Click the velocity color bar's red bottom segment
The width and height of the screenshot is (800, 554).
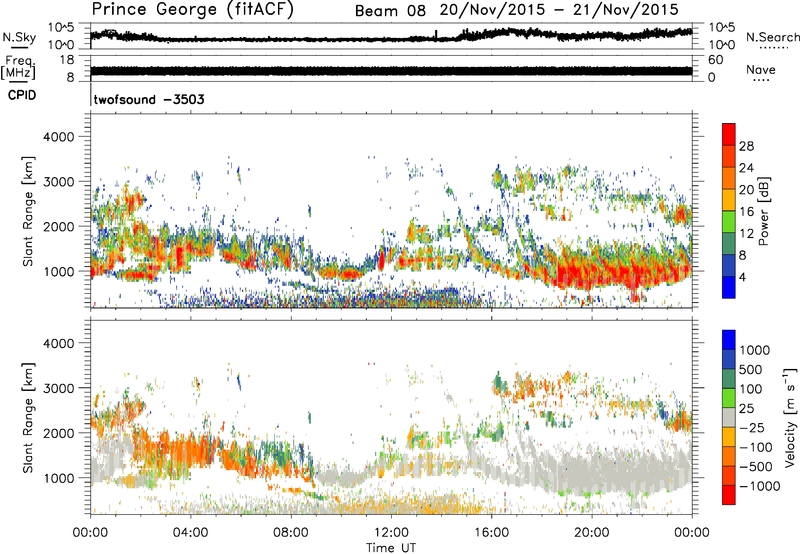click(729, 495)
